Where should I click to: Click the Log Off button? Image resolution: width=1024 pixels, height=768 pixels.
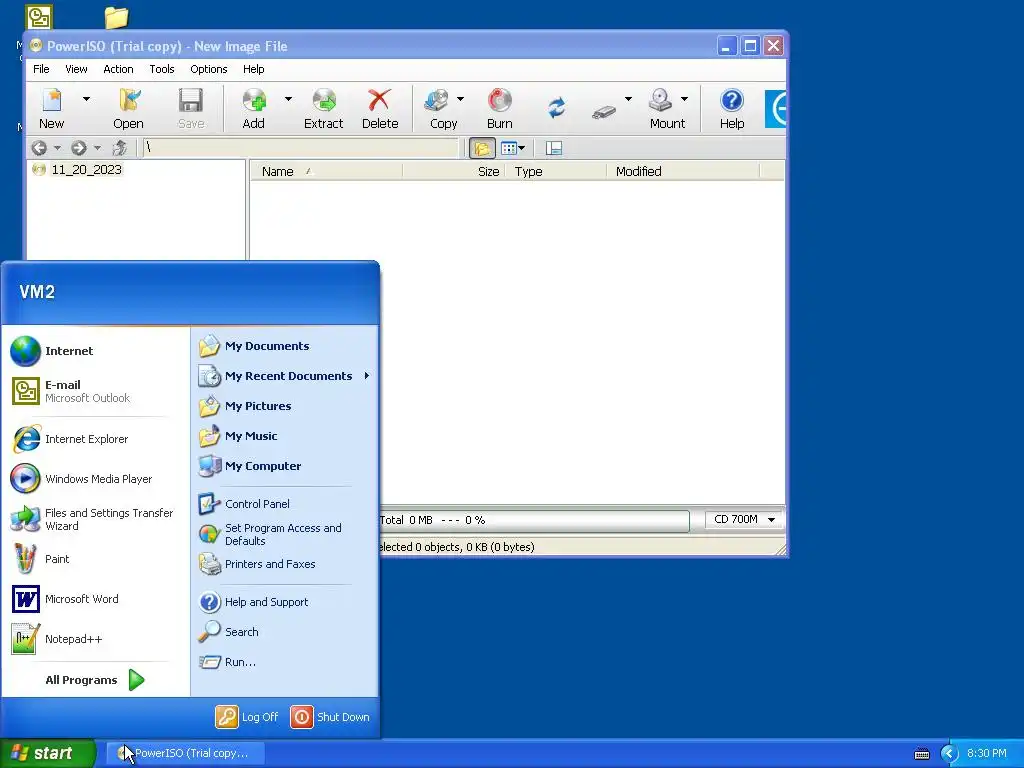247,717
